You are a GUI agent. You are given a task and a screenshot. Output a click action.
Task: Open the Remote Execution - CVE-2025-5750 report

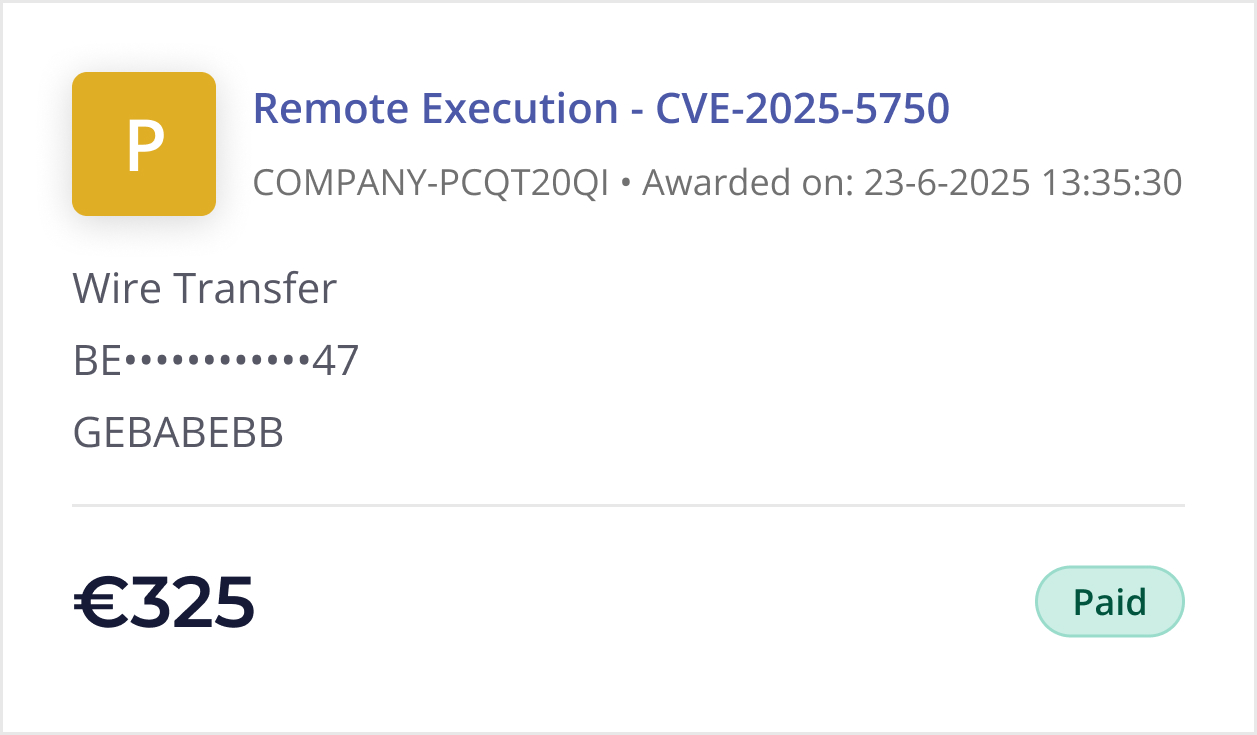(x=601, y=108)
